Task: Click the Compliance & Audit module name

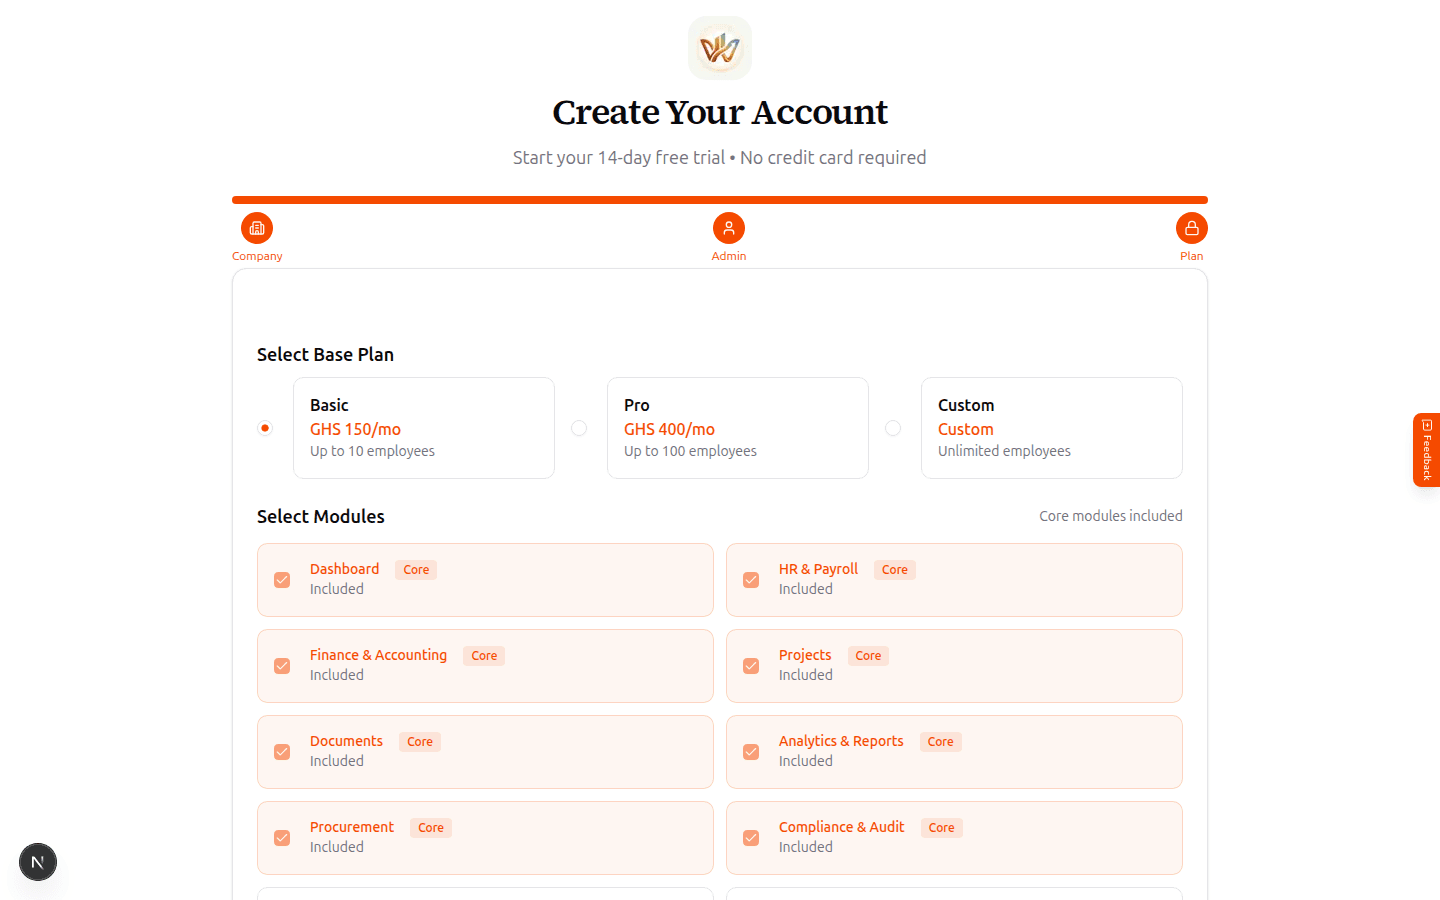Action: pyautogui.click(x=841, y=827)
